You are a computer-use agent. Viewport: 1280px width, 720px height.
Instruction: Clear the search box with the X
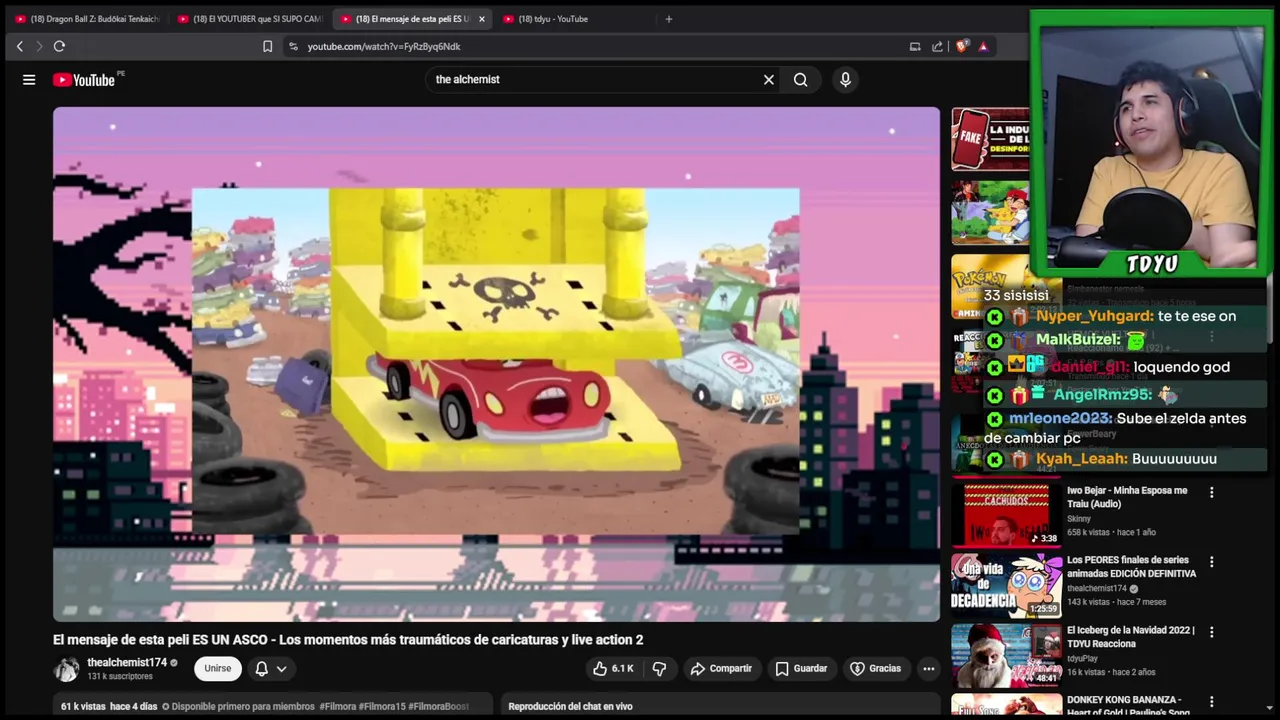[x=769, y=80]
